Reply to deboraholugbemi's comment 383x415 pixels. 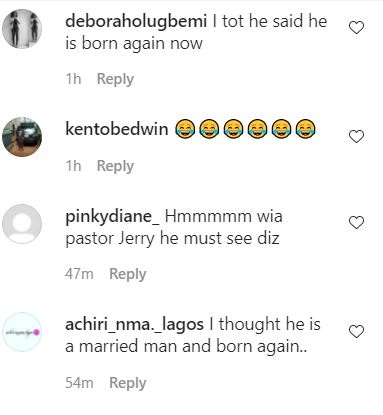[x=115, y=79]
